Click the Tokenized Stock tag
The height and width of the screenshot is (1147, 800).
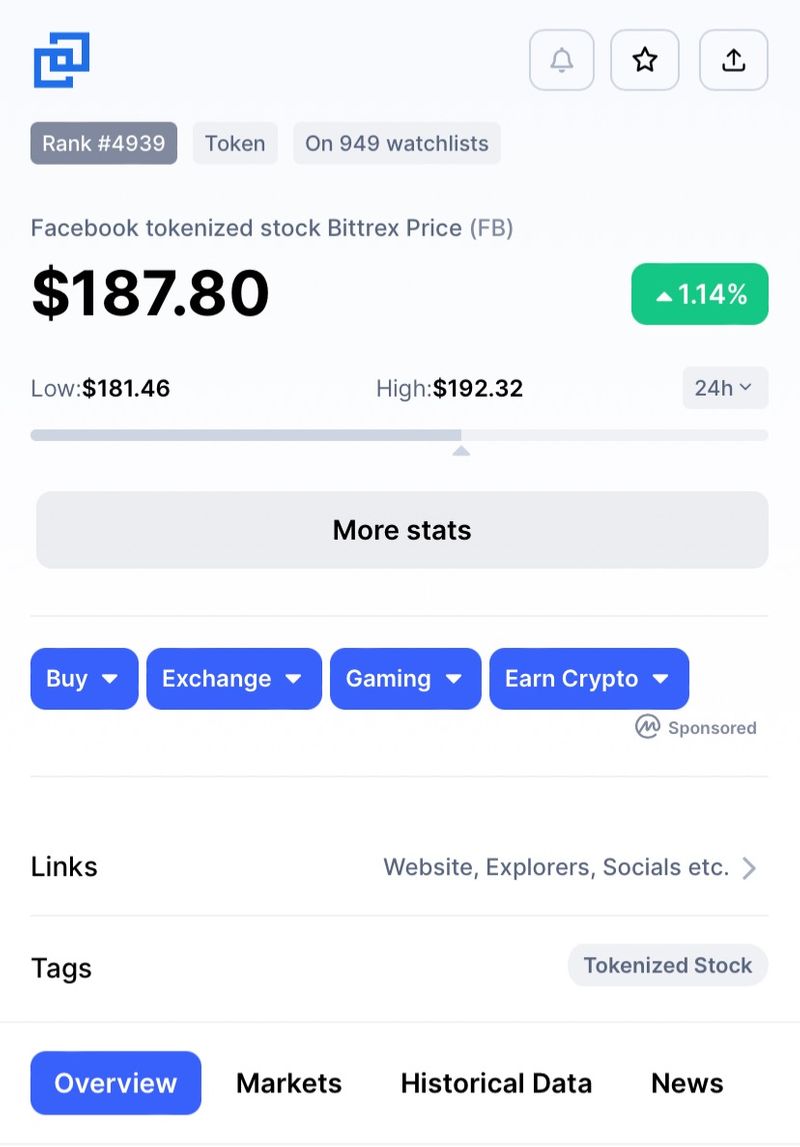tap(668, 965)
